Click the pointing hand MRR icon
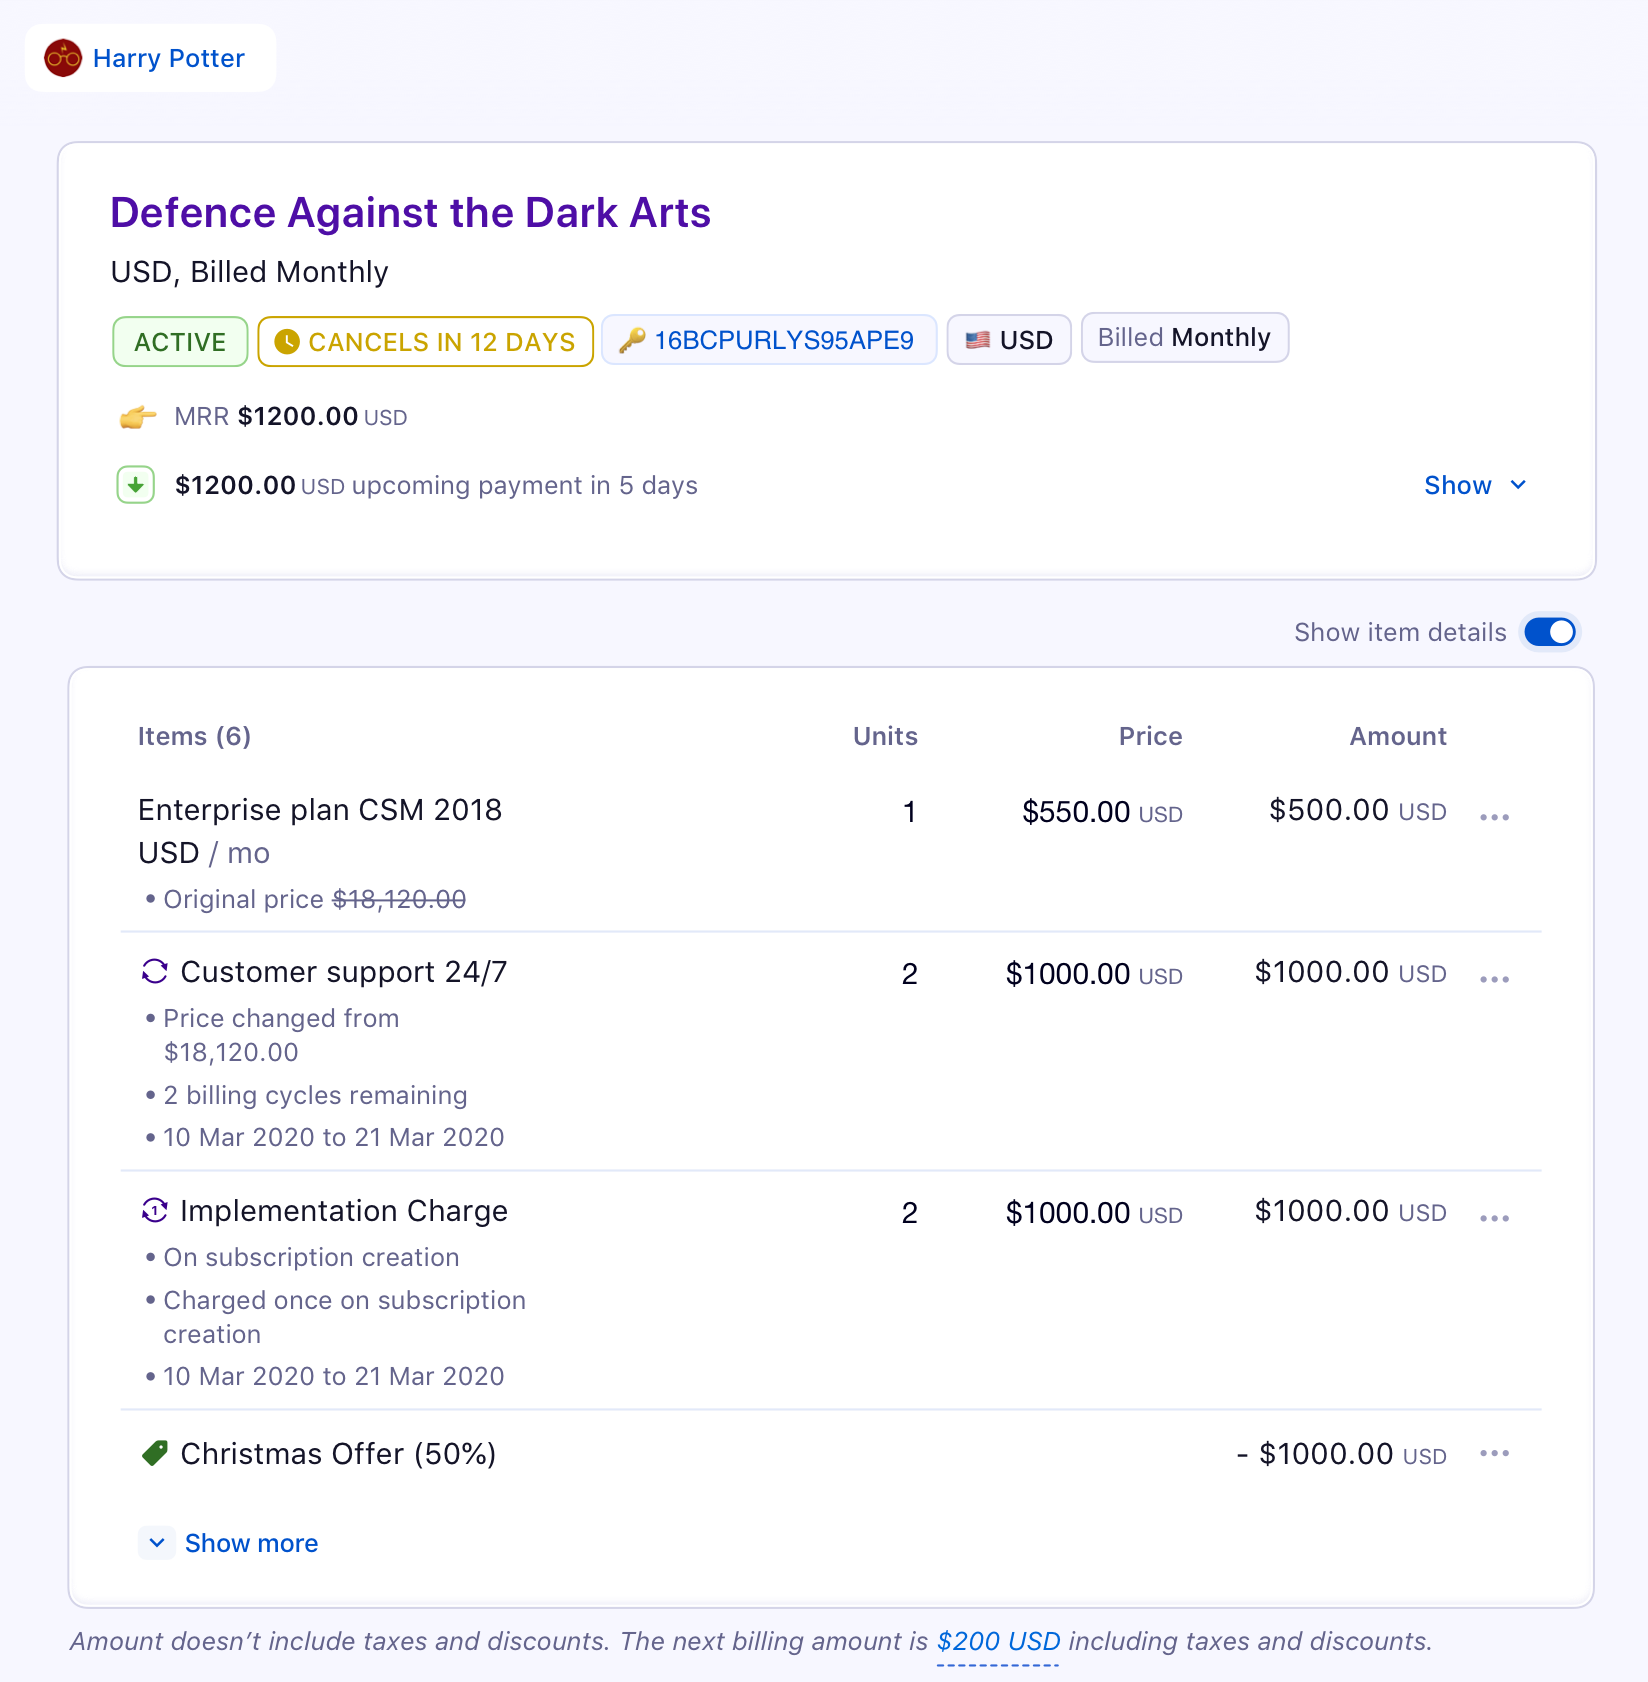The image size is (1648, 1682). pos(138,417)
